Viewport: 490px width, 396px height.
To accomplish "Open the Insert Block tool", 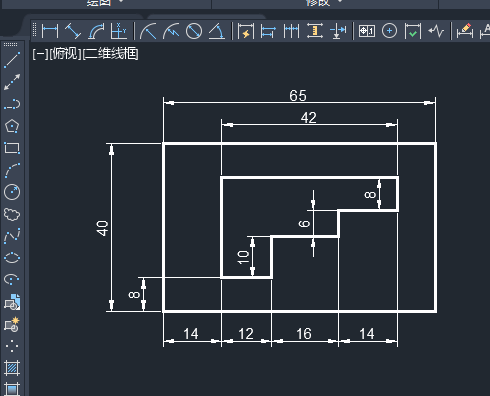I will pos(12,302).
